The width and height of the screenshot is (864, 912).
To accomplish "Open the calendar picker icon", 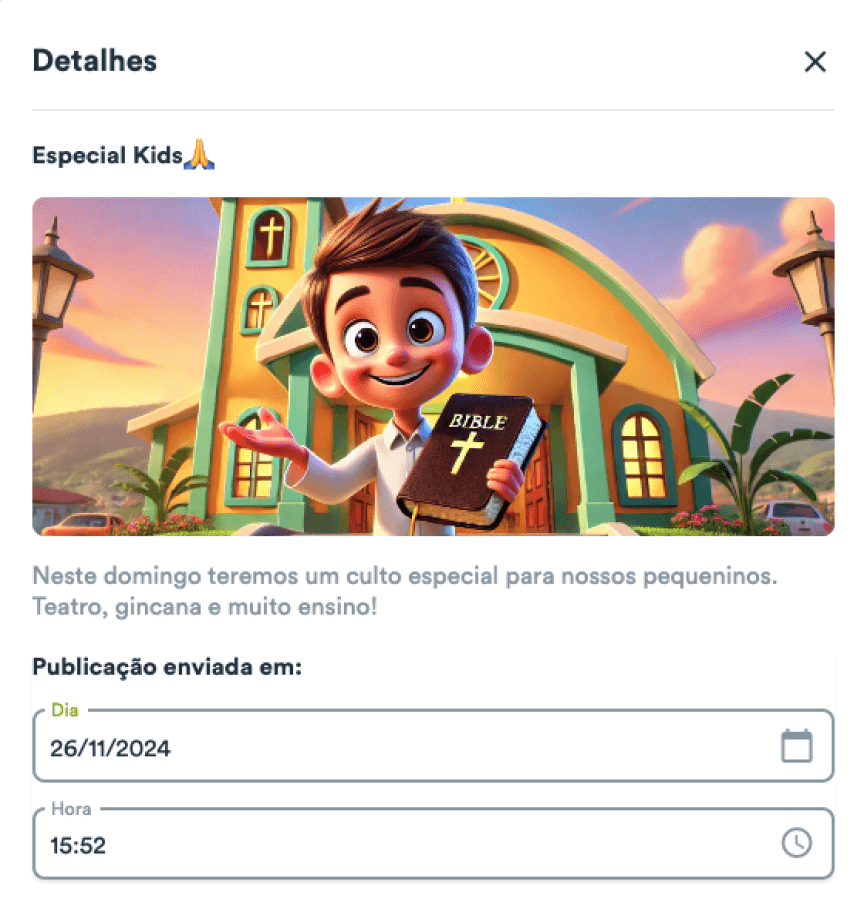I will [797, 745].
